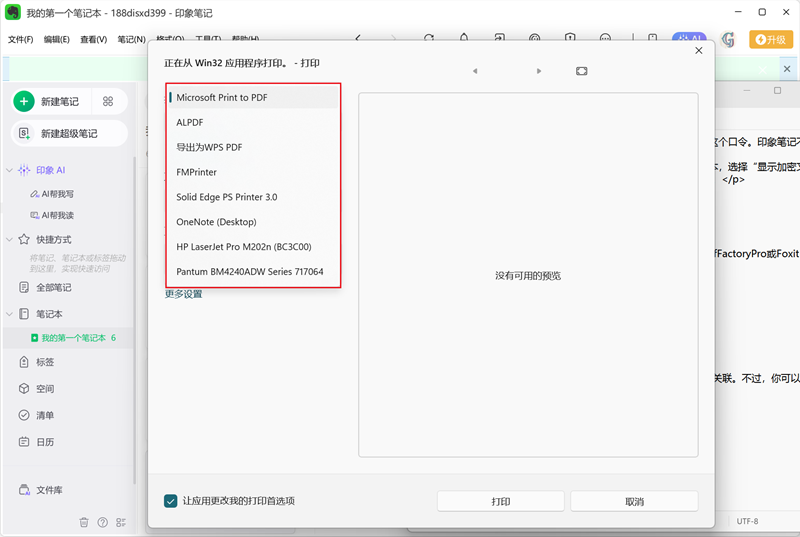Click 新建超级笔记 button
The width and height of the screenshot is (800, 537).
(x=69, y=134)
